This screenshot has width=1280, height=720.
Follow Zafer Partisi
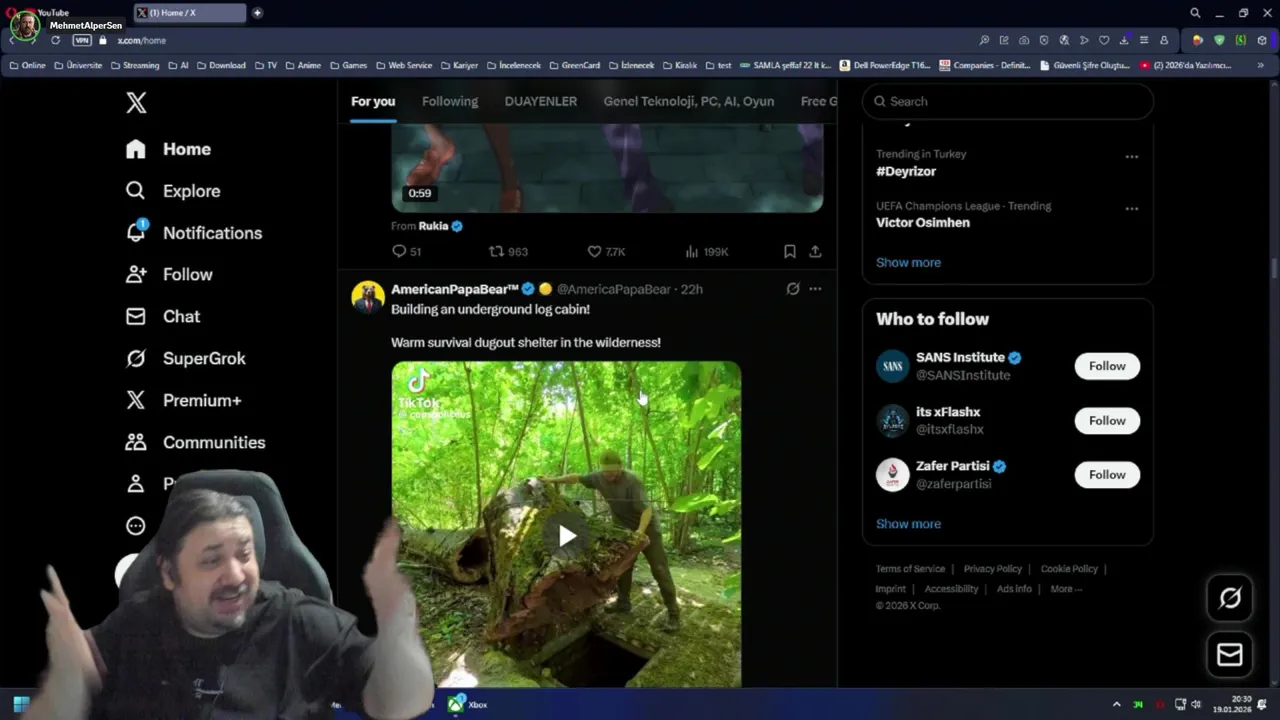(1107, 475)
